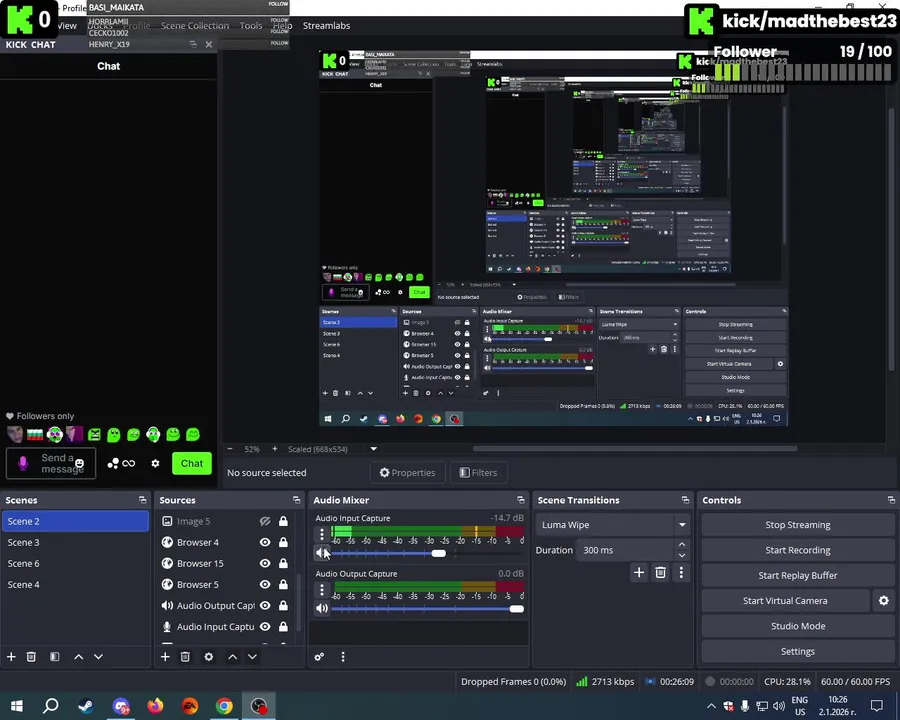This screenshot has height=720, width=900.
Task: Open Audio Mixer three-dot menu at bottom
Action: tap(343, 656)
